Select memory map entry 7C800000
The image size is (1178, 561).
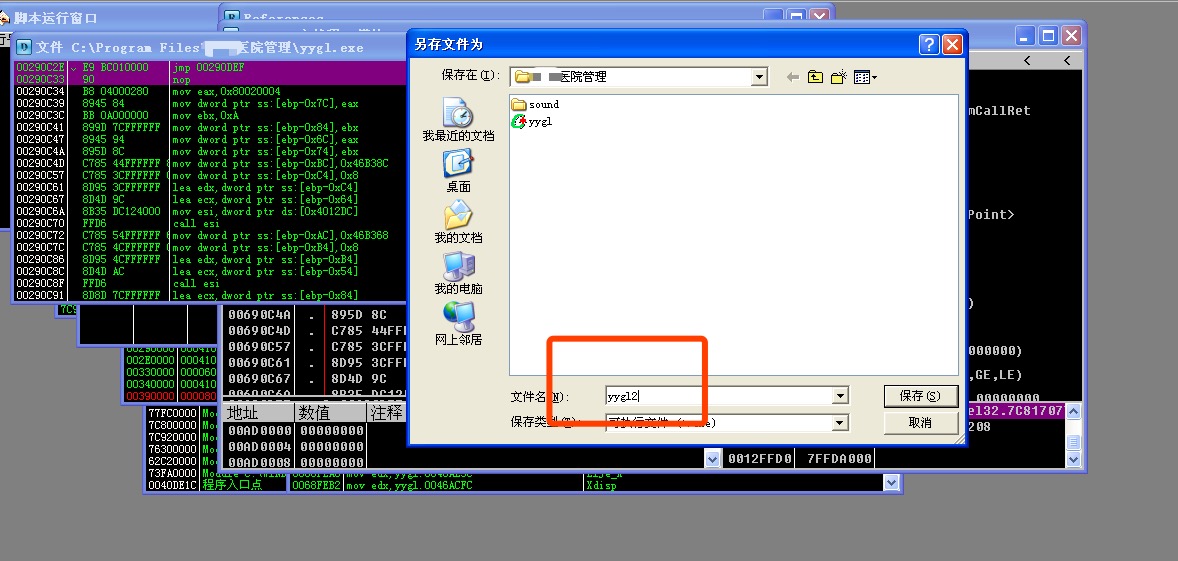[x=172, y=425]
